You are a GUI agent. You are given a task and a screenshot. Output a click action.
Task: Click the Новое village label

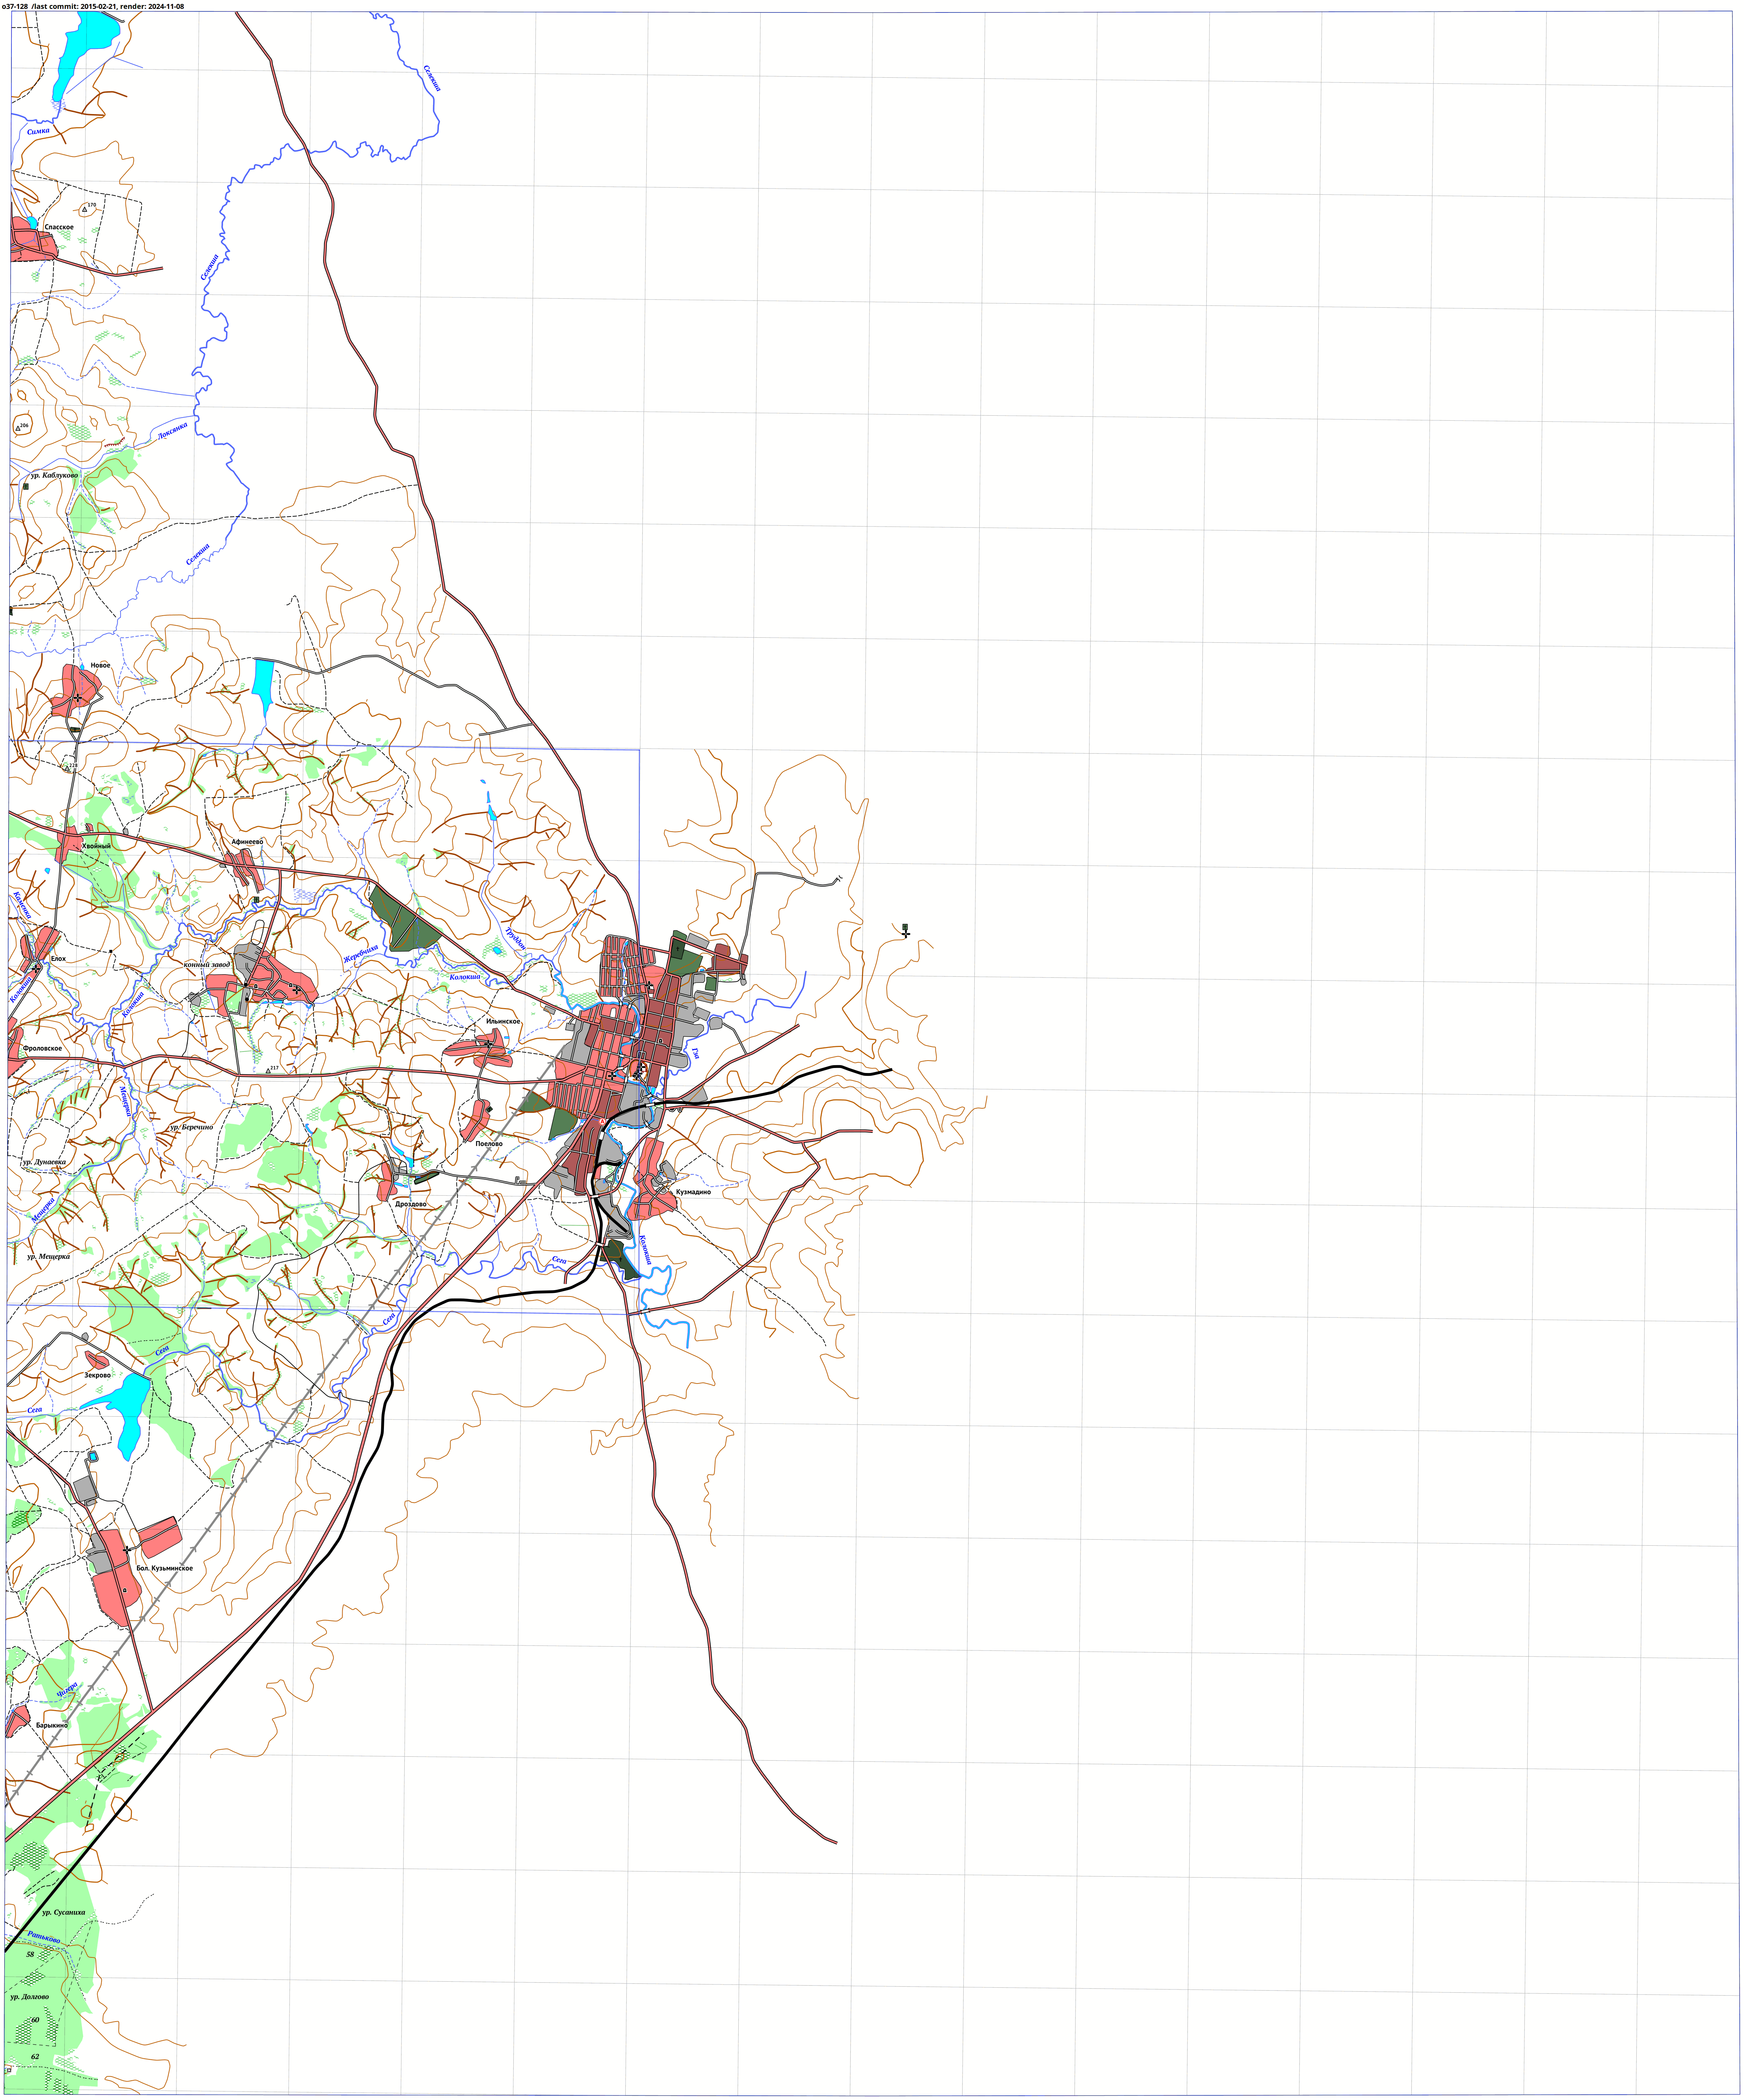pyautogui.click(x=100, y=665)
